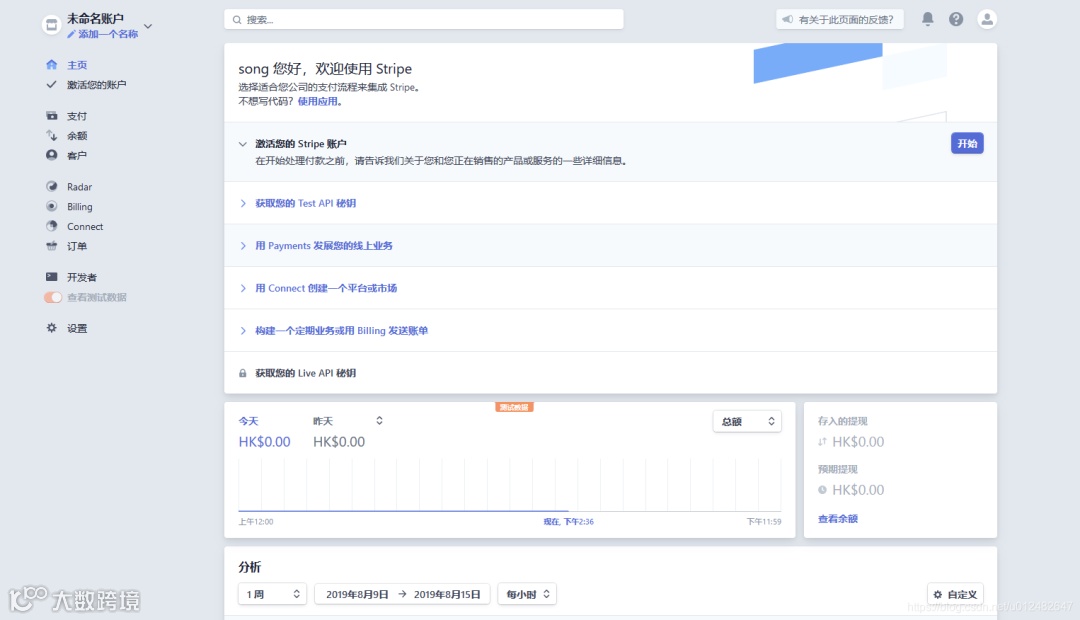Click the megaphone feedback icon
Screen dimensions: 1080x620
tap(787, 19)
